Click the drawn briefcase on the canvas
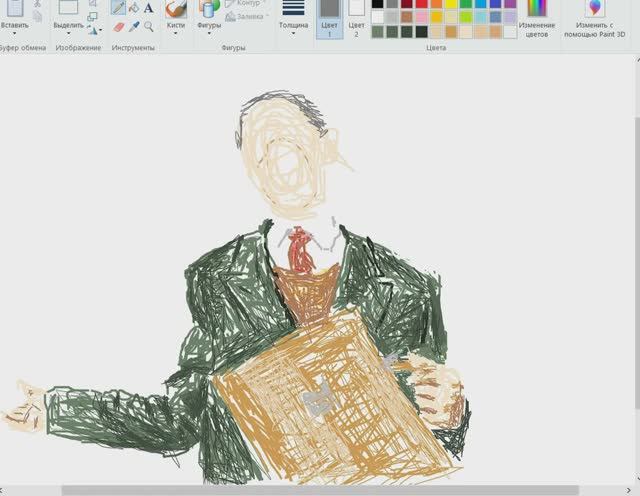The height and width of the screenshot is (496, 640). [x=335, y=400]
